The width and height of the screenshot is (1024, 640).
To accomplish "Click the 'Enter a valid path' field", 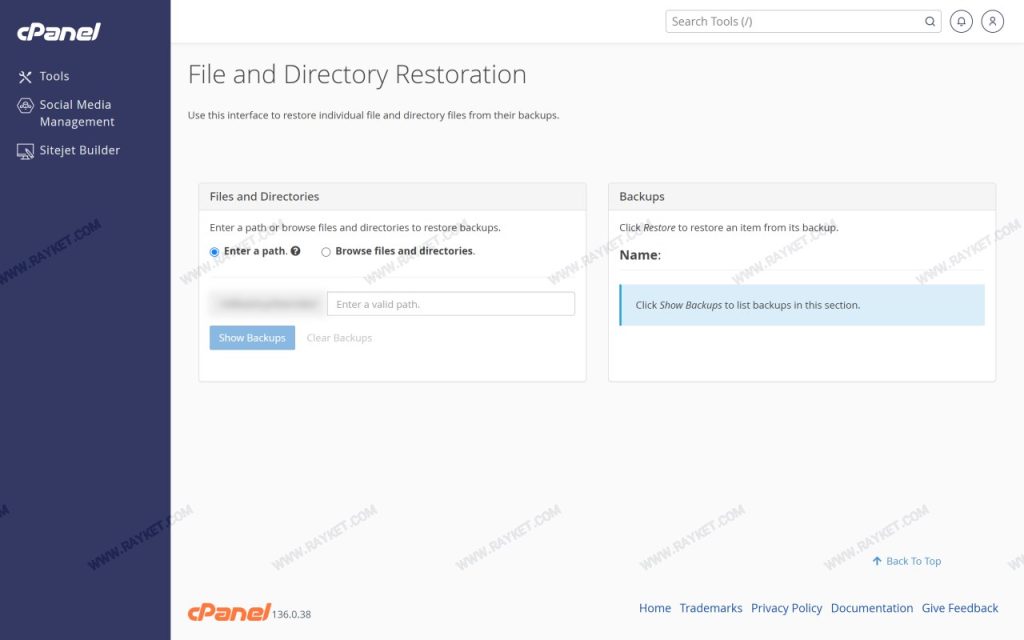I will pos(451,304).
